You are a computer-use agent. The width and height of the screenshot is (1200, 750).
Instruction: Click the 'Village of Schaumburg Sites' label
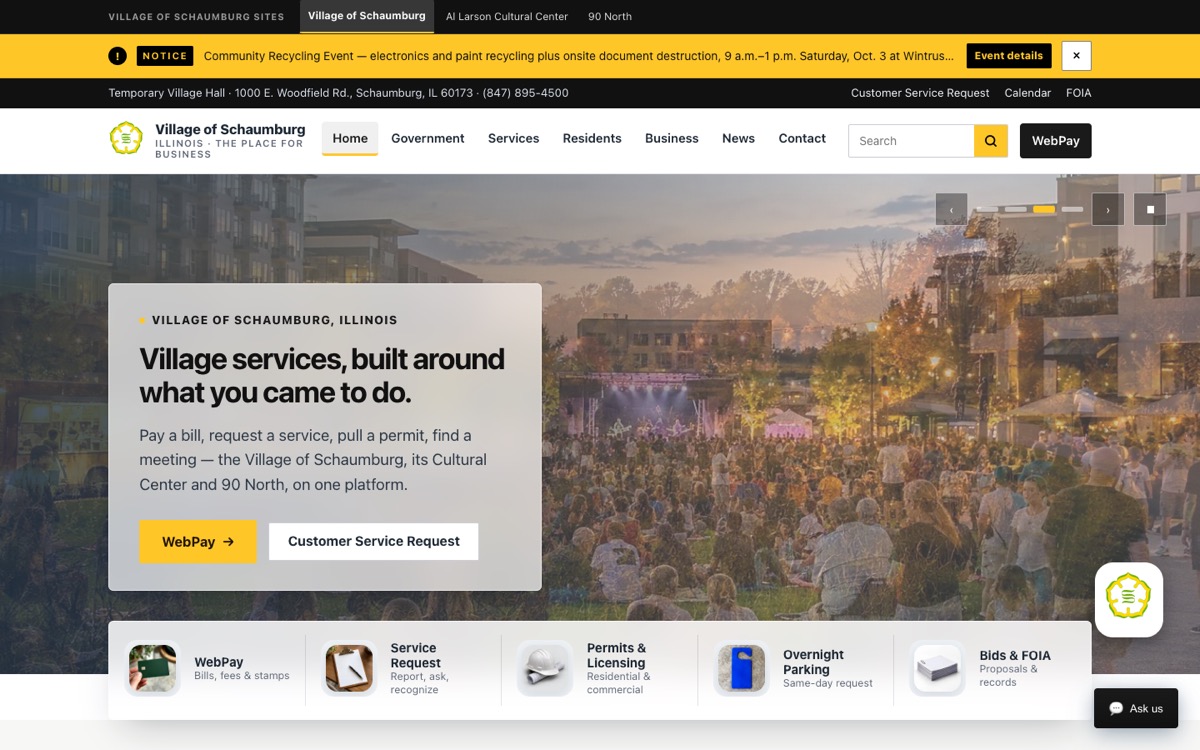click(196, 17)
